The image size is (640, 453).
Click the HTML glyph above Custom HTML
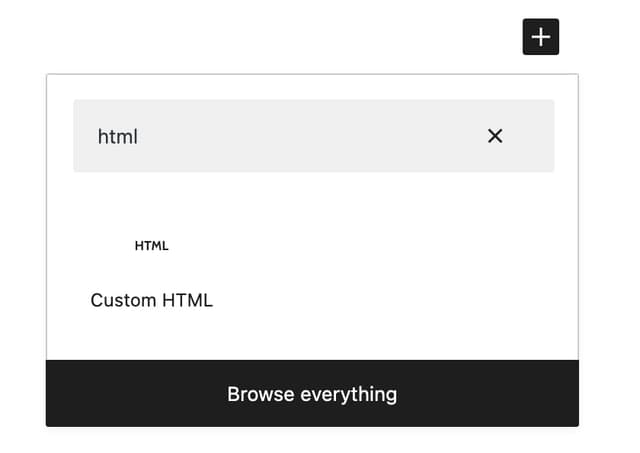click(x=151, y=246)
